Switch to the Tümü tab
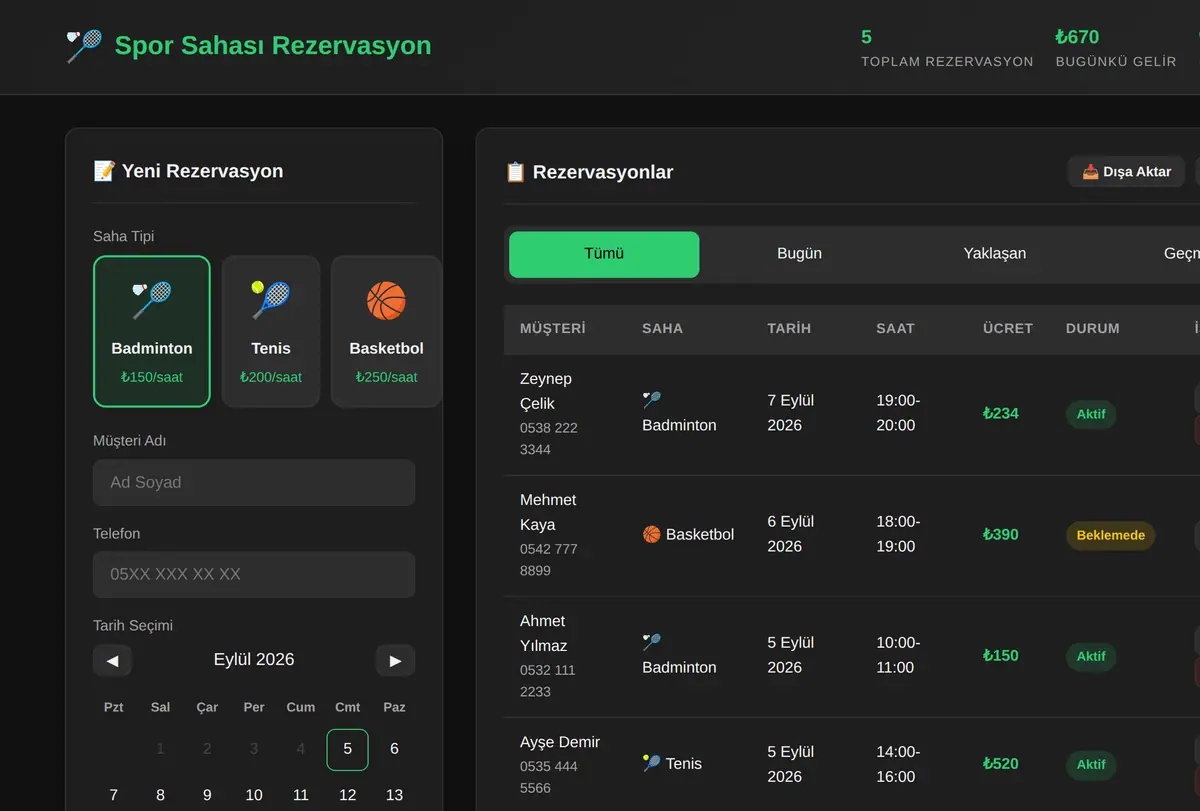The height and width of the screenshot is (811, 1200). click(604, 254)
